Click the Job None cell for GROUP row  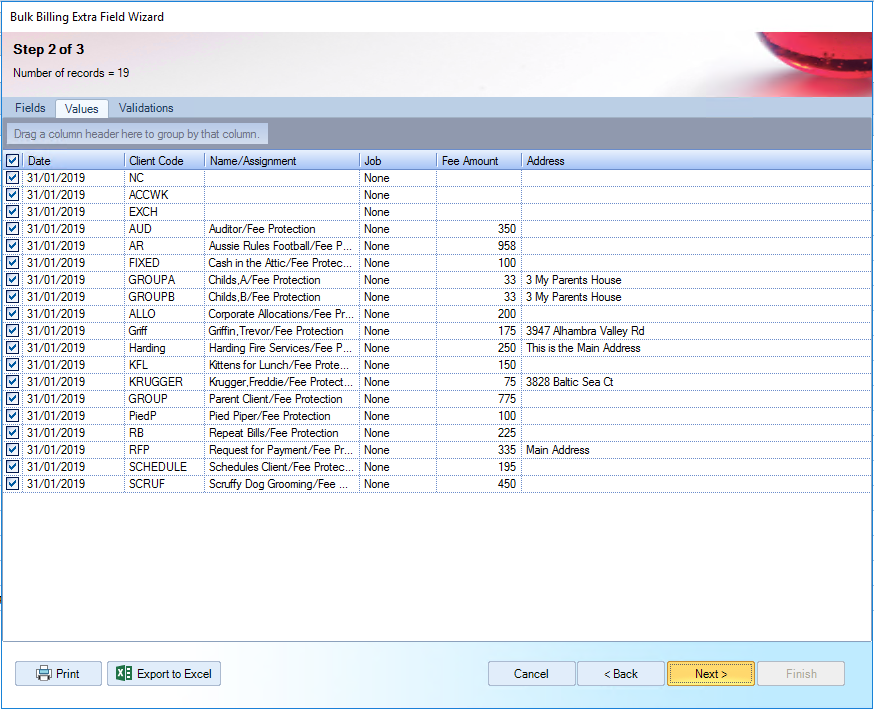coord(398,399)
